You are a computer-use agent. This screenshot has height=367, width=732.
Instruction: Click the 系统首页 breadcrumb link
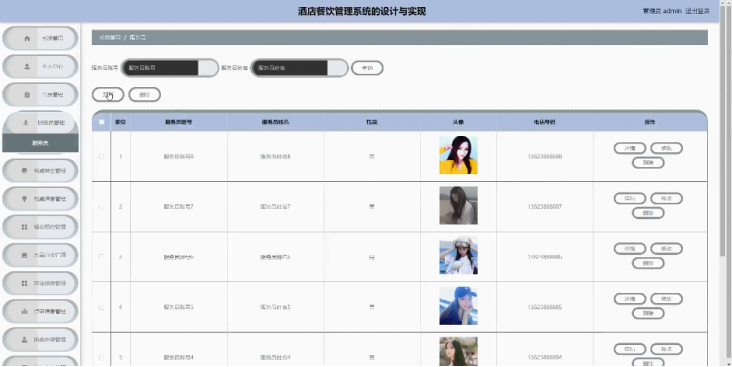coord(110,37)
